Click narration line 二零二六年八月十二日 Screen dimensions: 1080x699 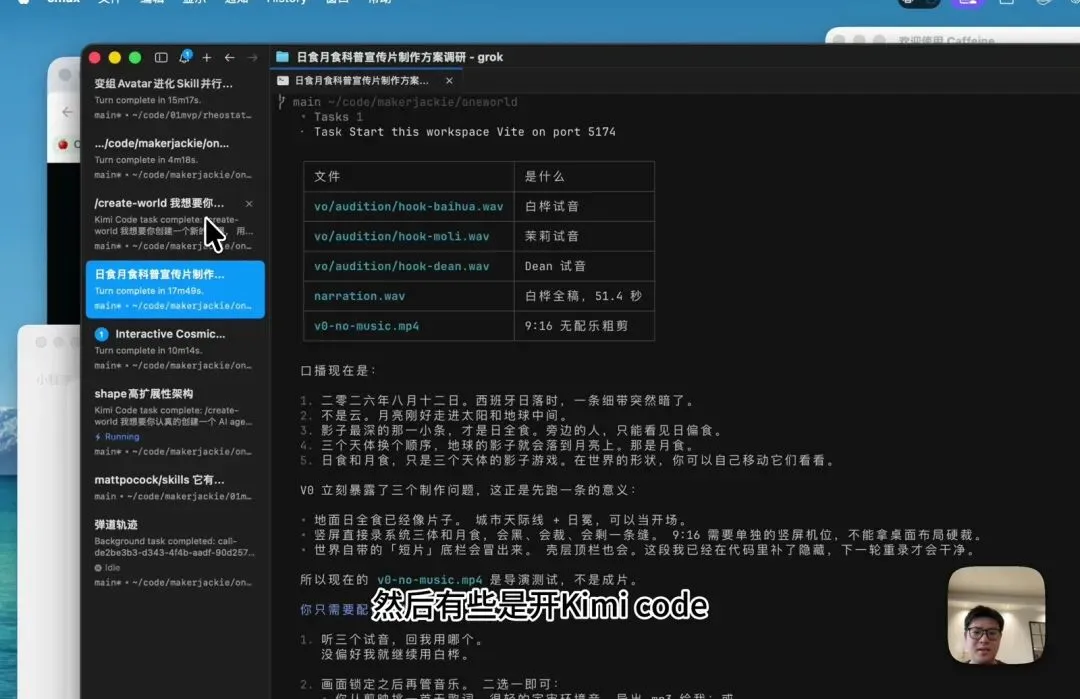click(x=508, y=401)
